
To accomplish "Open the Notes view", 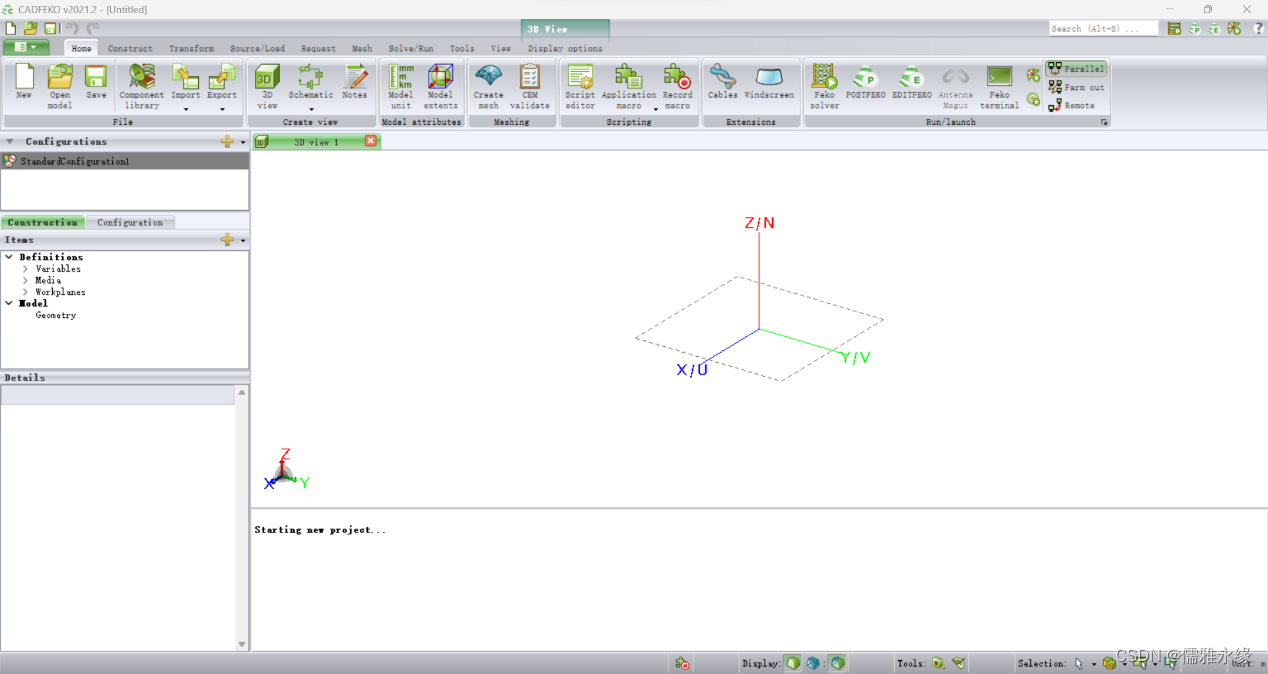I will click(x=355, y=83).
